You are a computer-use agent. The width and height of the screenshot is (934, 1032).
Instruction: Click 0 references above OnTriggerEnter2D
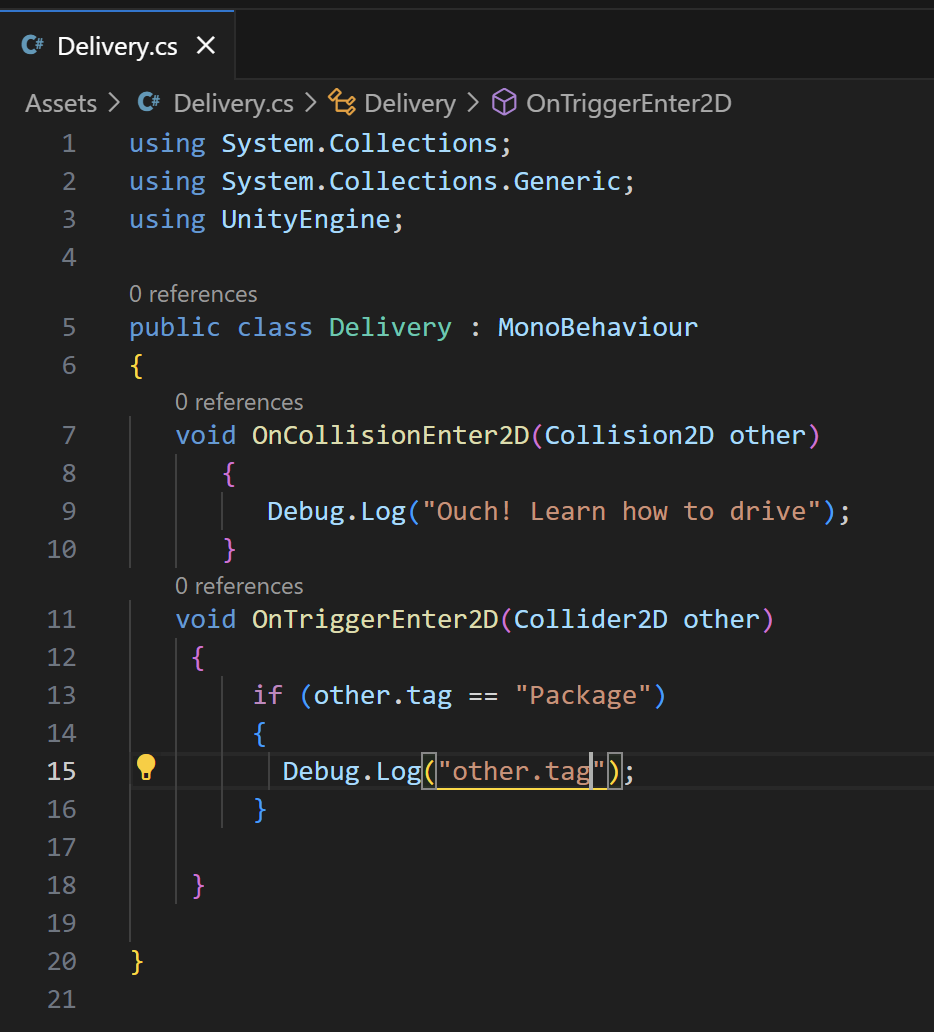point(239,585)
